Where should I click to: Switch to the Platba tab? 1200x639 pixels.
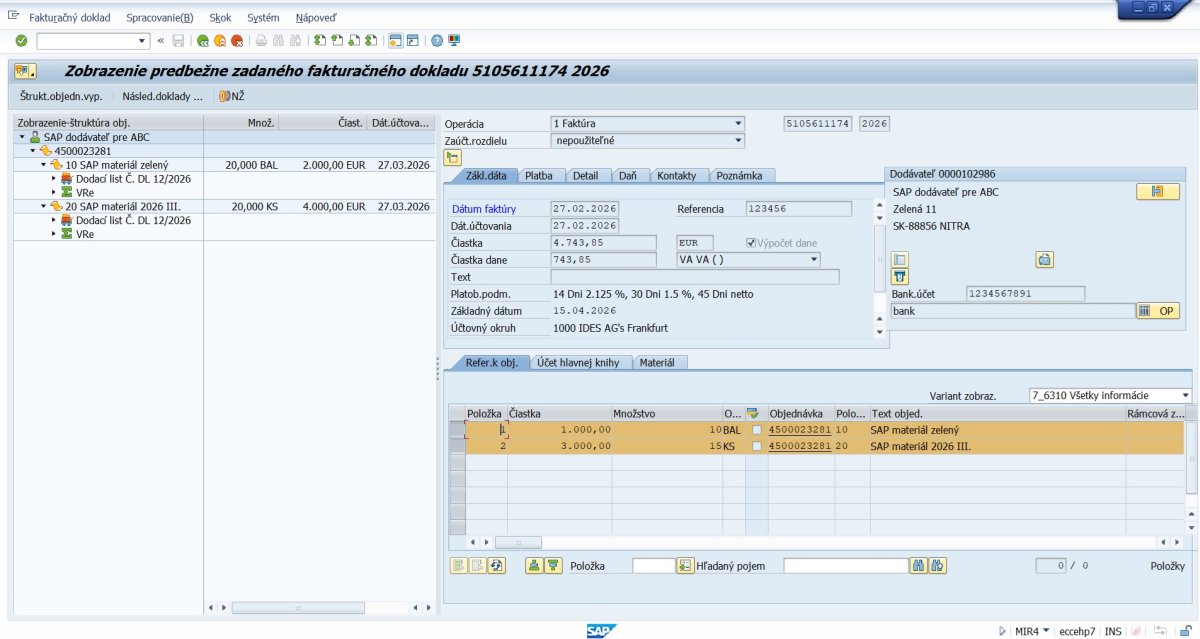(x=538, y=175)
